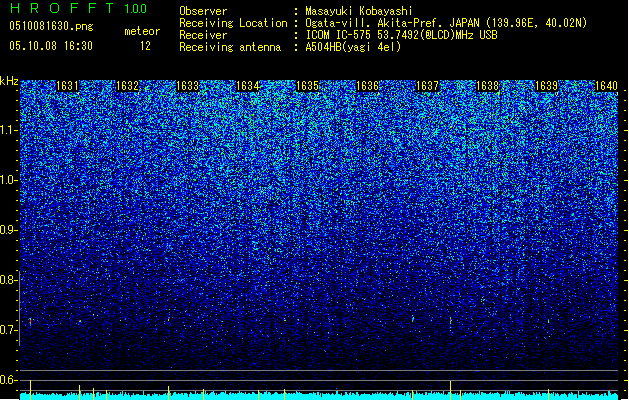Click the 0.9 kHz frequency axis label
Viewport: 629px width, 400px height.
tap(9, 230)
